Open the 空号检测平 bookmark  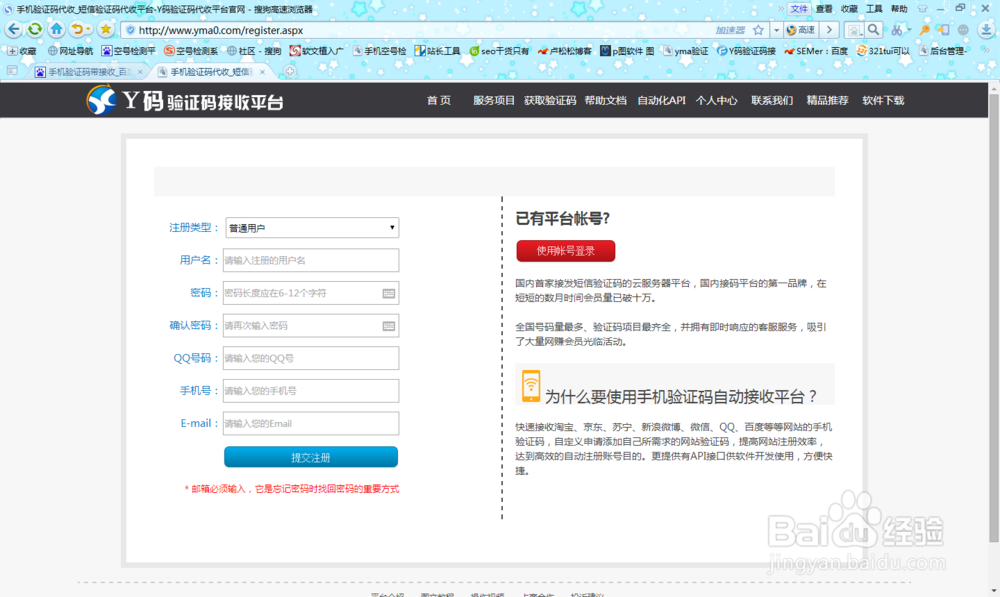tap(128, 51)
